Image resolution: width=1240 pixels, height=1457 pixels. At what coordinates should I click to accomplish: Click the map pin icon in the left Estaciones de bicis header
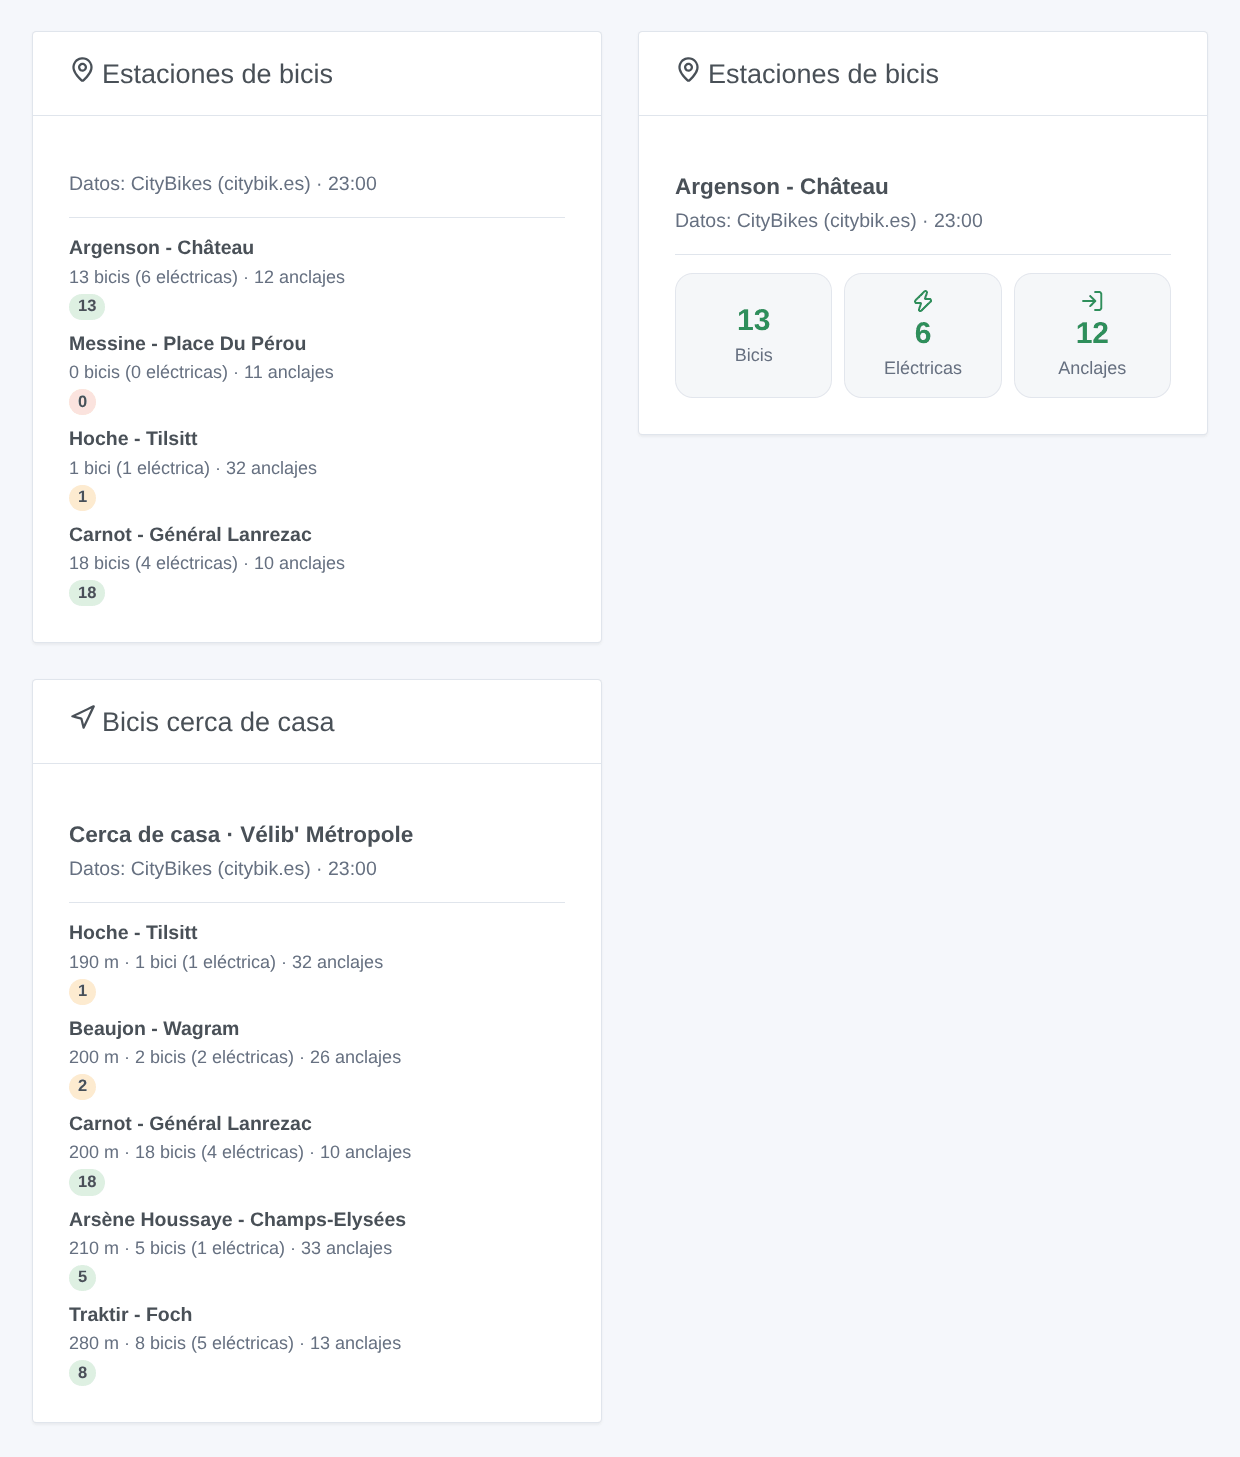[83, 70]
